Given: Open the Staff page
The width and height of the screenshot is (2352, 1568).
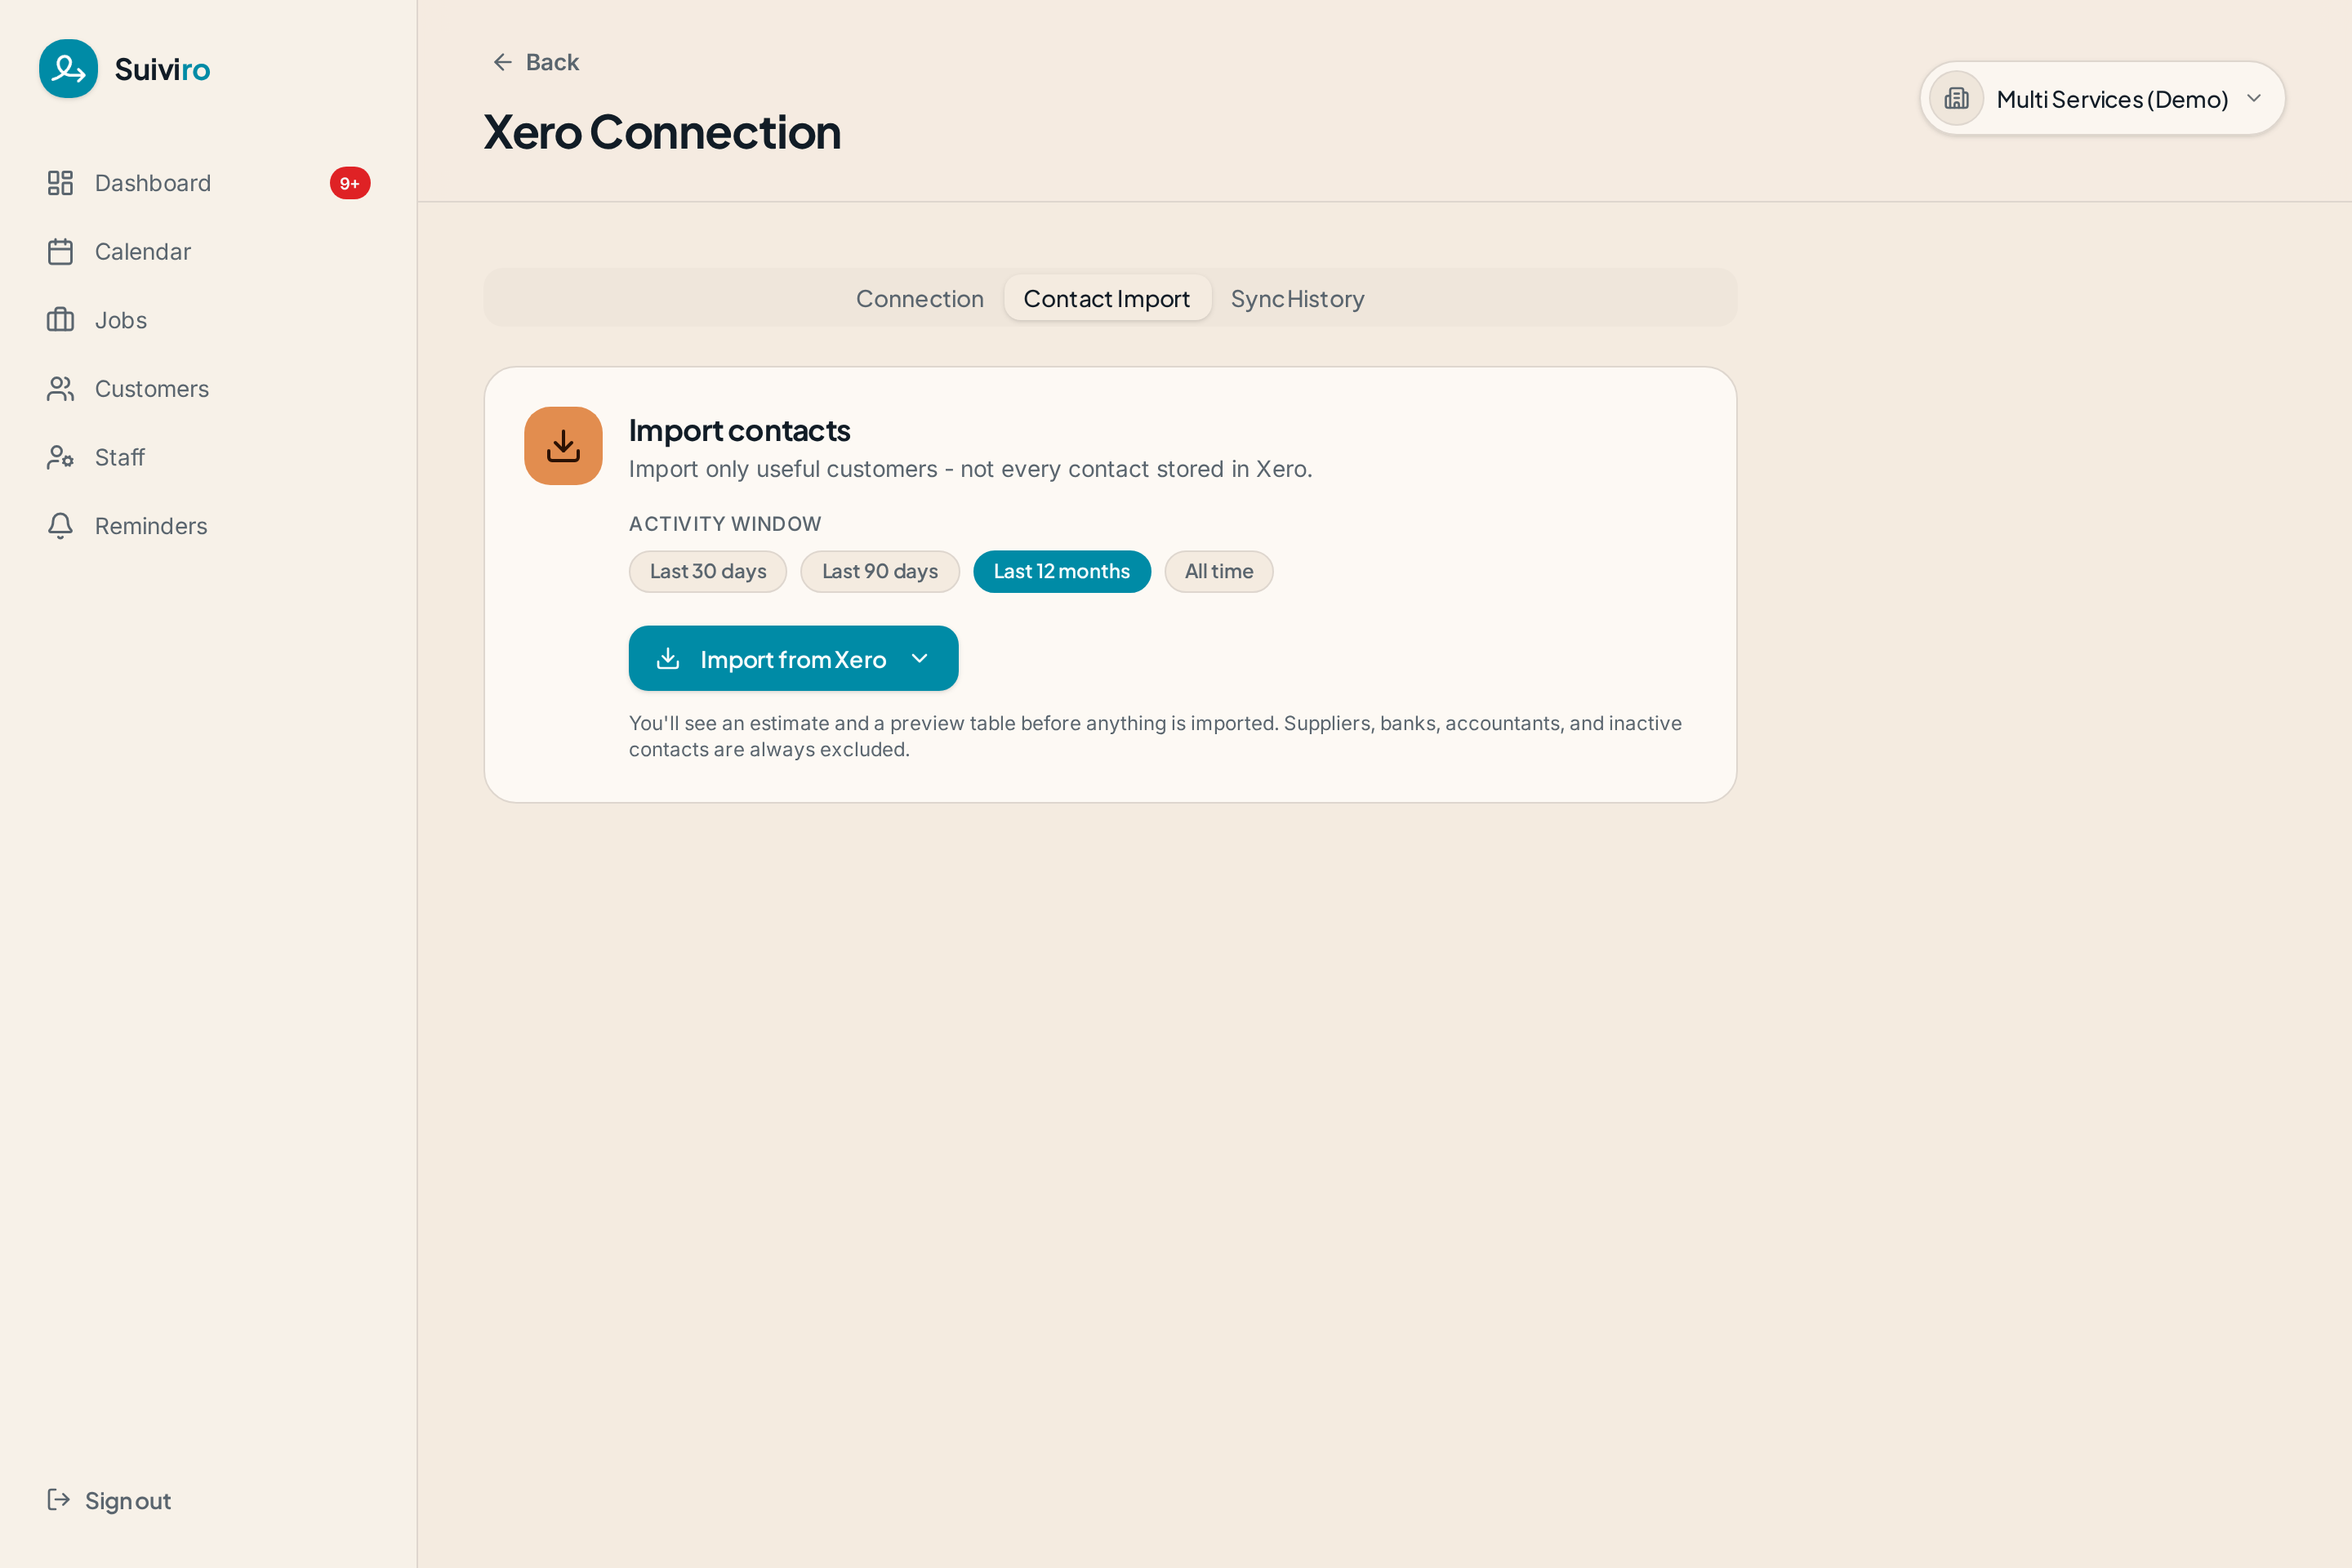Looking at the screenshot, I should click(x=208, y=457).
